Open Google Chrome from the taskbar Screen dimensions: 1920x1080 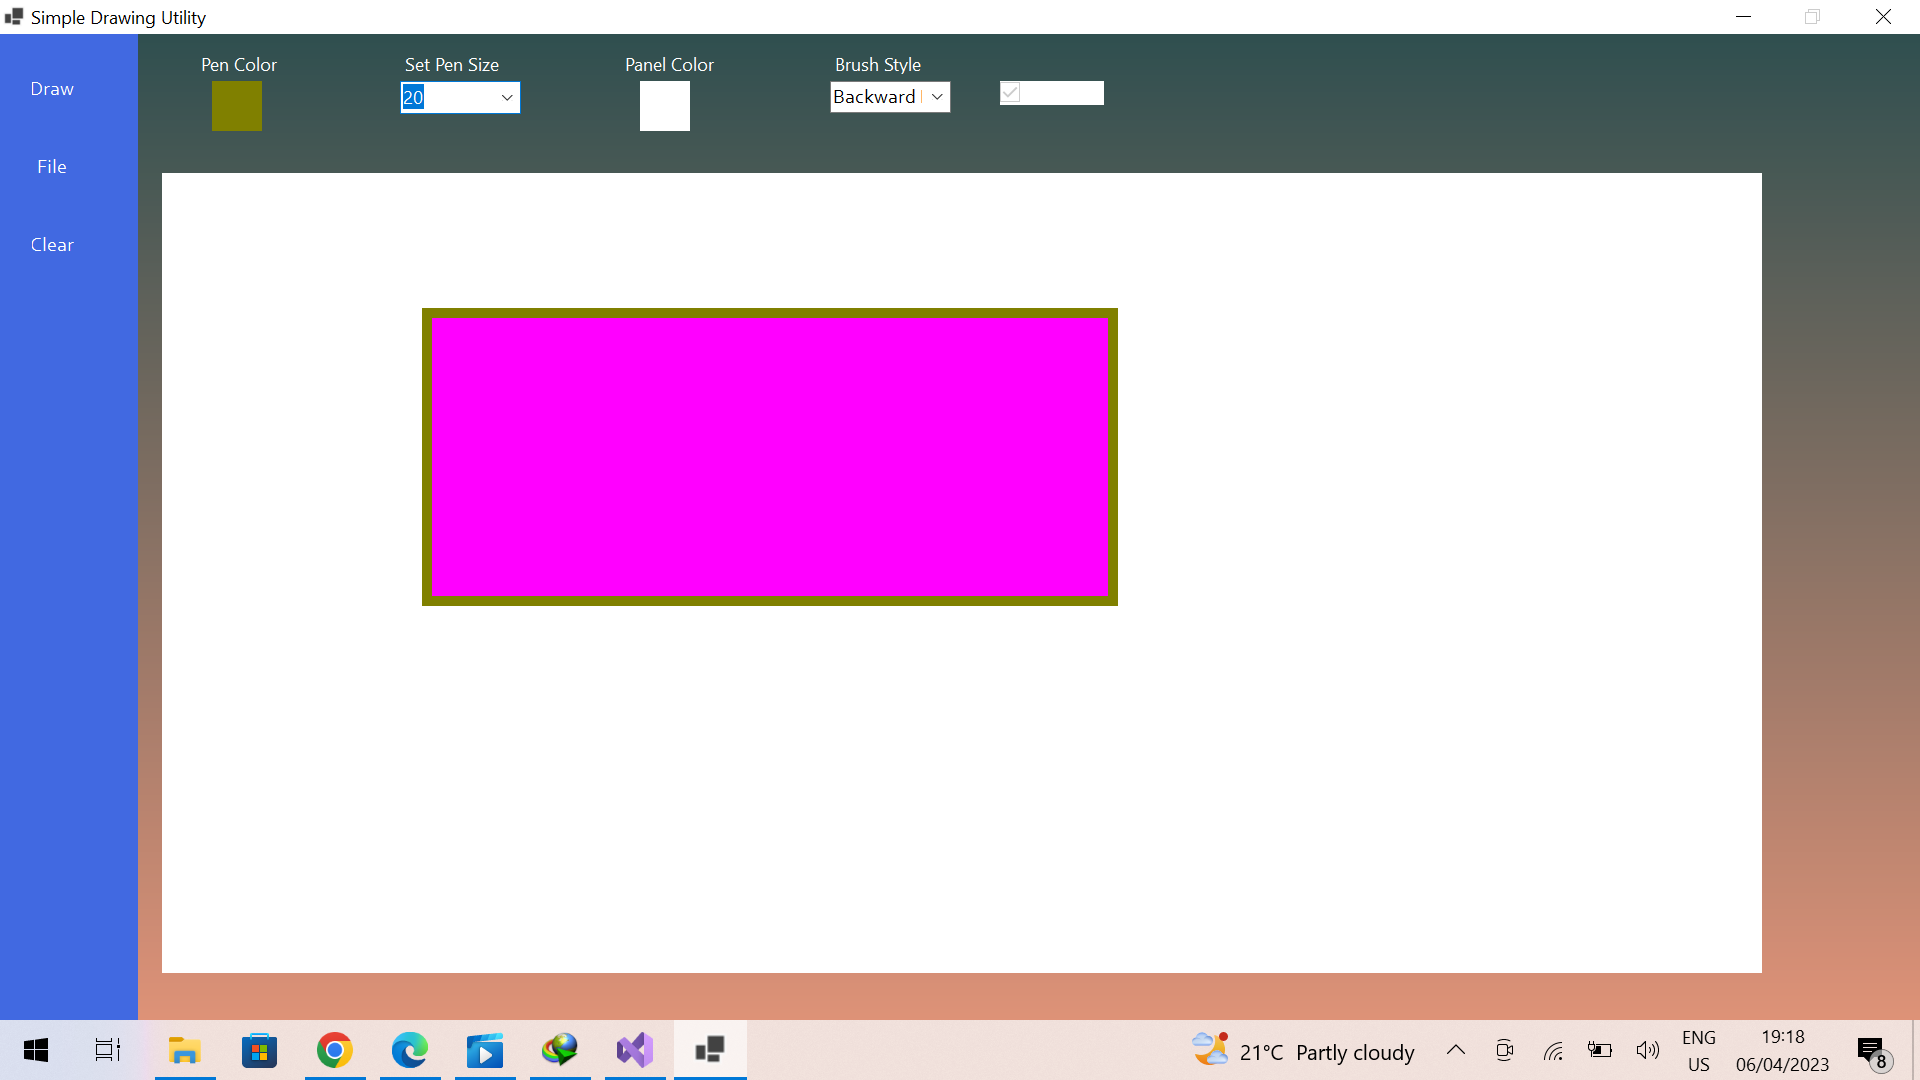(x=335, y=1051)
